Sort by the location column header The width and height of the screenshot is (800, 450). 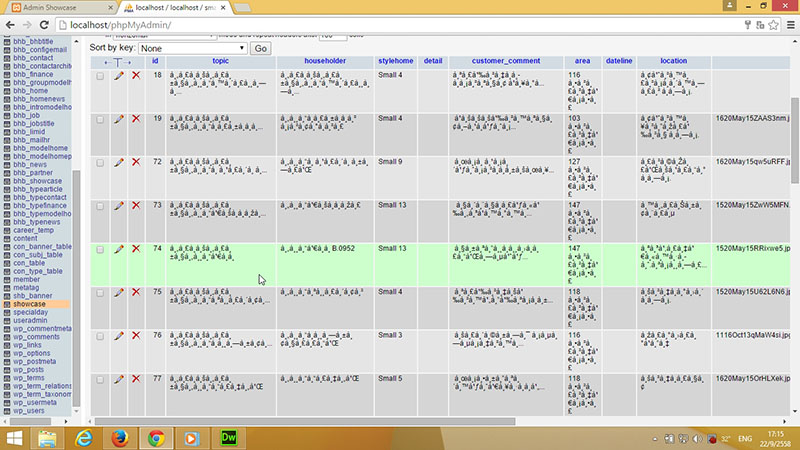[673, 61]
